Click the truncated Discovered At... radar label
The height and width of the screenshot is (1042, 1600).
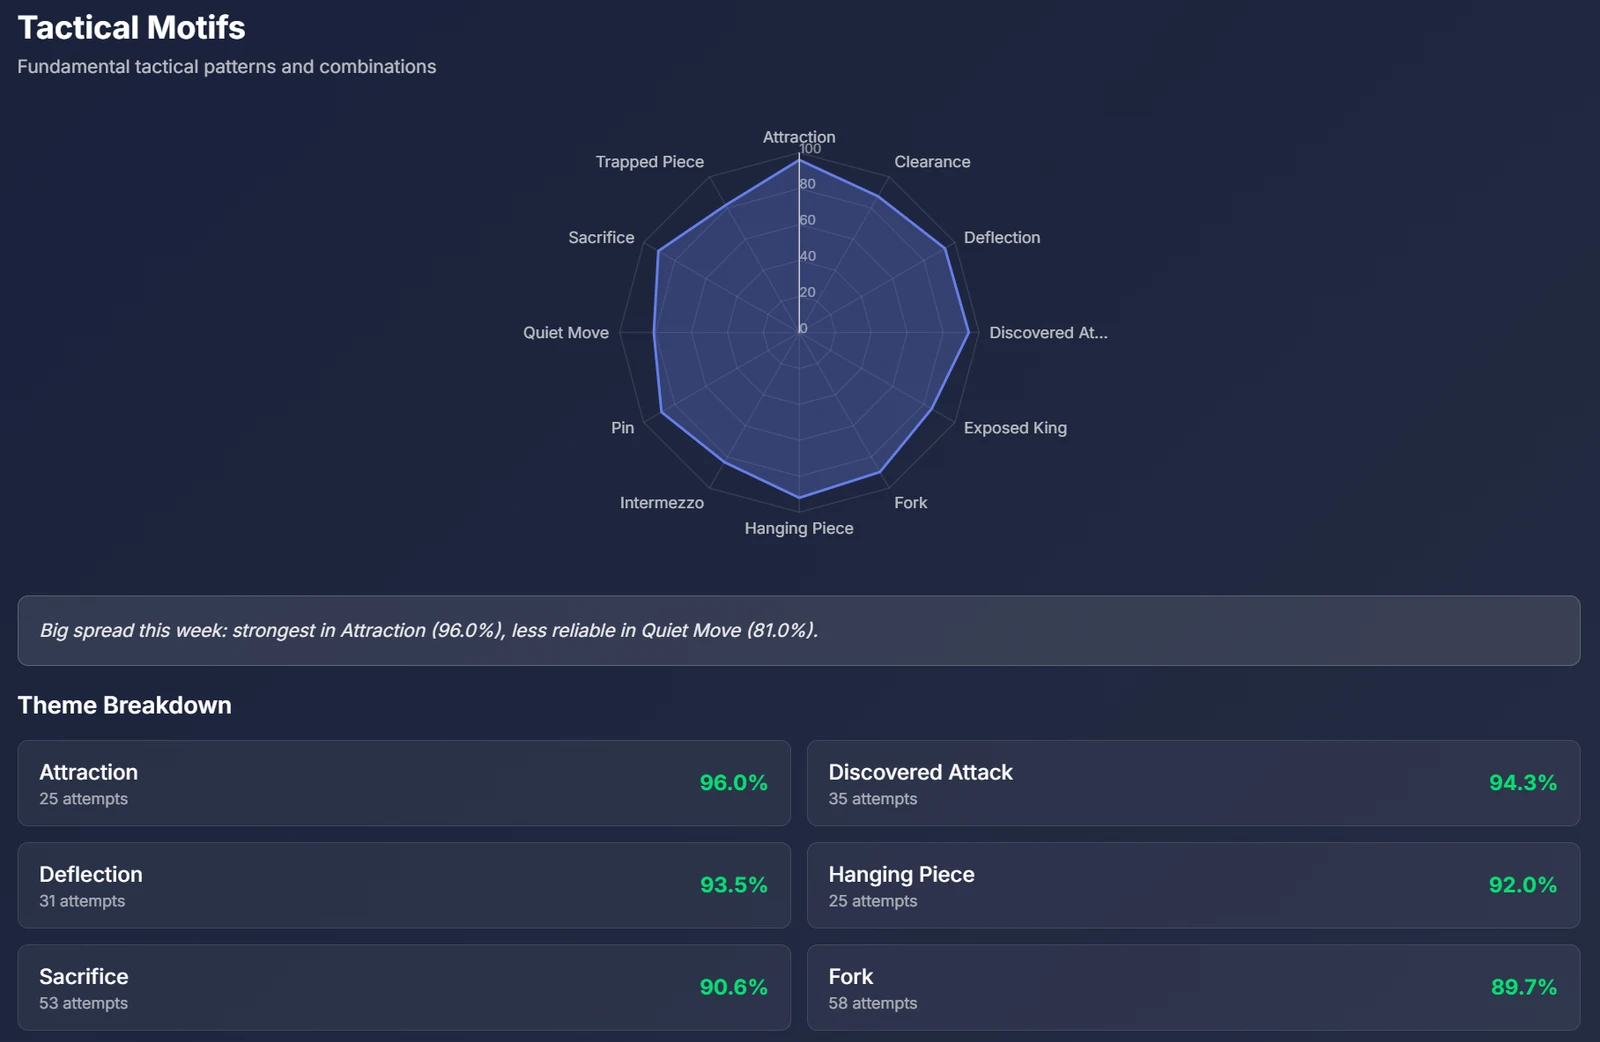coord(1047,333)
